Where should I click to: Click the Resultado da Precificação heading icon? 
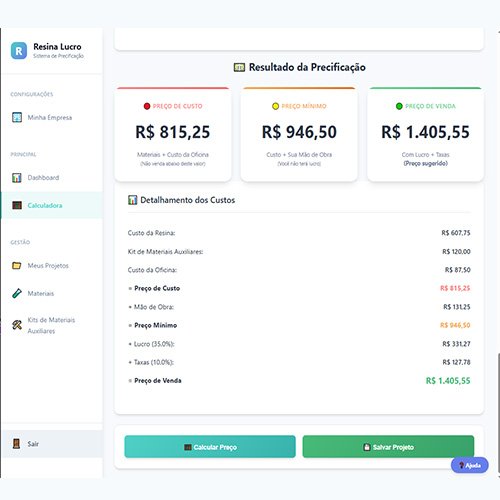[x=239, y=67]
